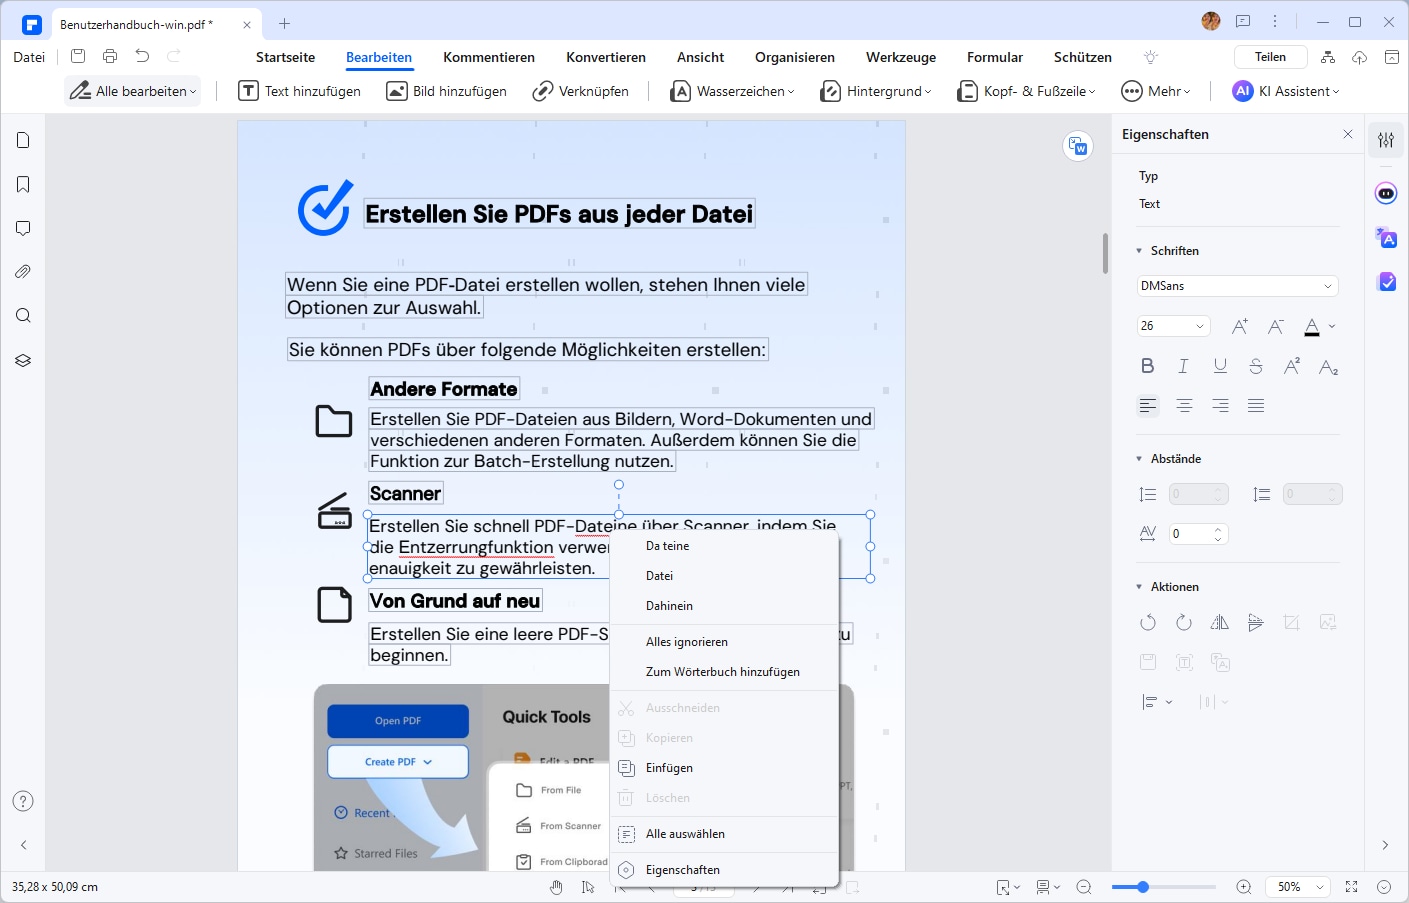This screenshot has width=1409, height=903.
Task: Open the Comments panel in sidebar
Action: point(23,228)
